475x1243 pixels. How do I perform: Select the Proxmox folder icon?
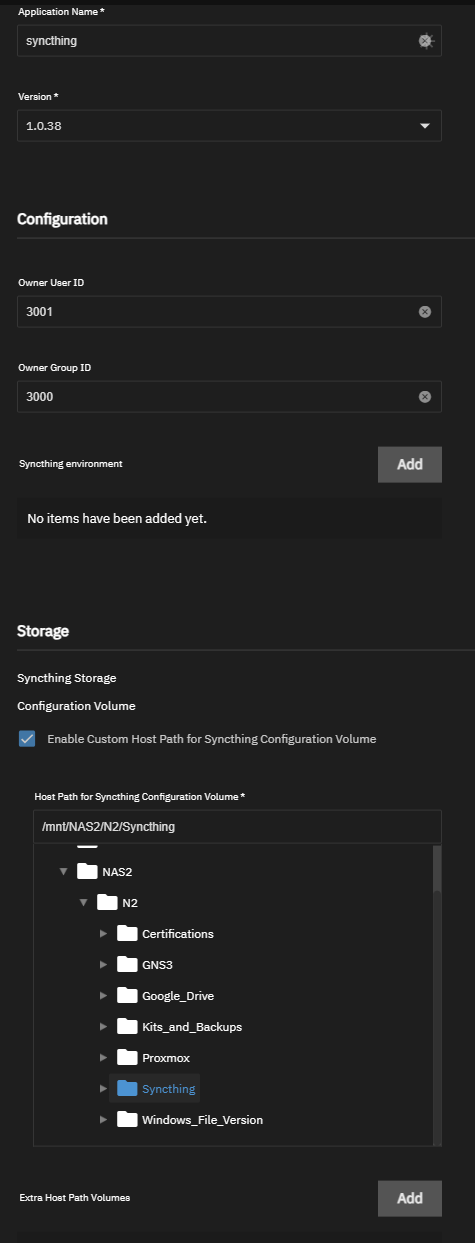click(x=126, y=1058)
